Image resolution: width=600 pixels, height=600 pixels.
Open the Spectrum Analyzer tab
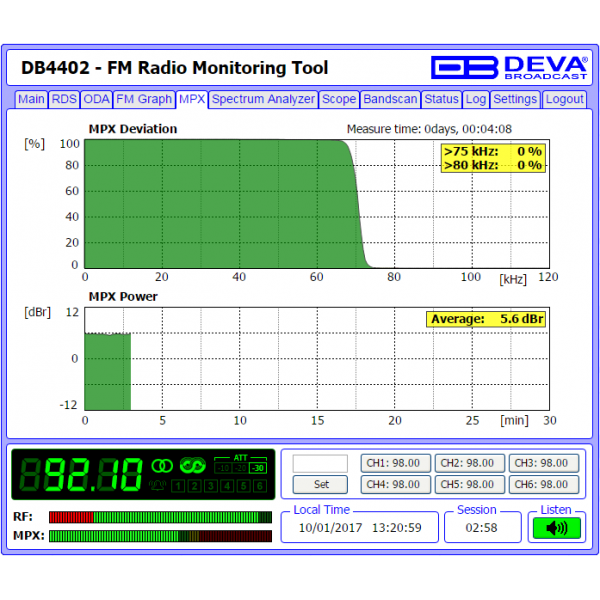(x=263, y=99)
